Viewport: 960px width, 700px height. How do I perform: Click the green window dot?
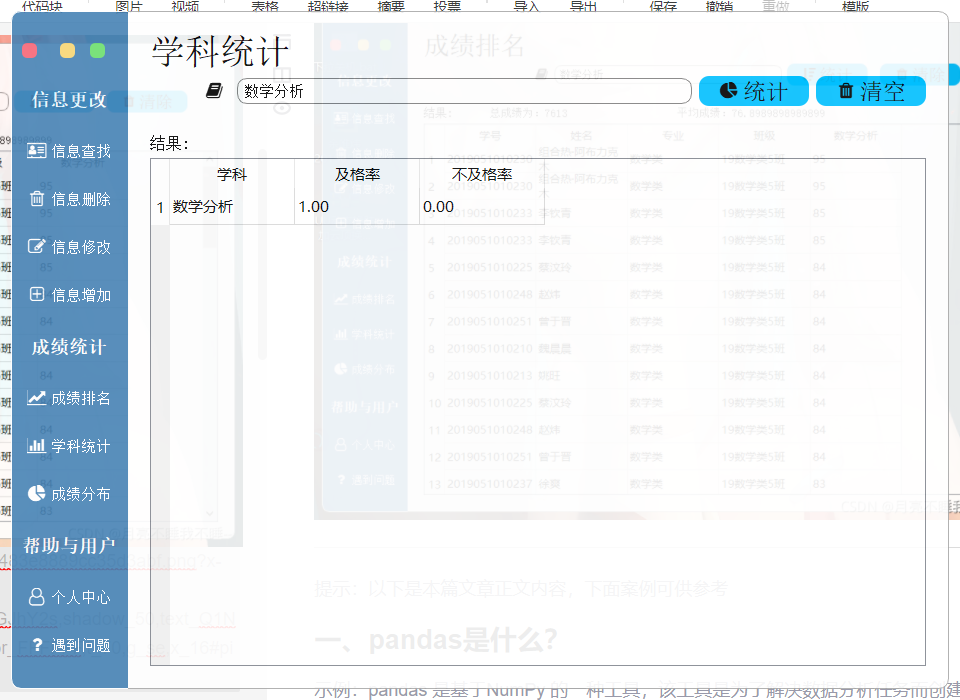(x=97, y=50)
